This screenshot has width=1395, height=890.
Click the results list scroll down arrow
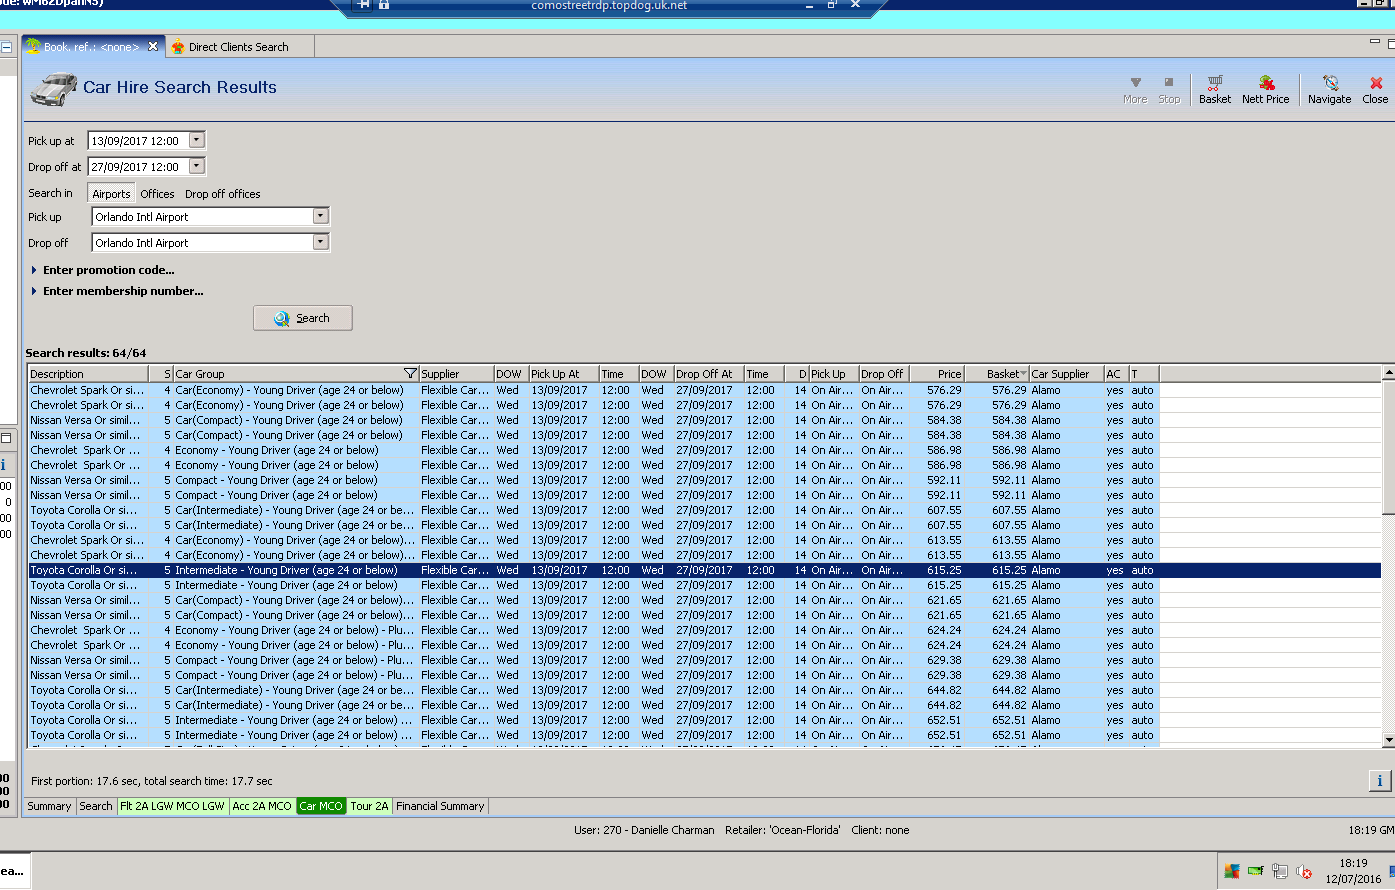(x=1388, y=740)
